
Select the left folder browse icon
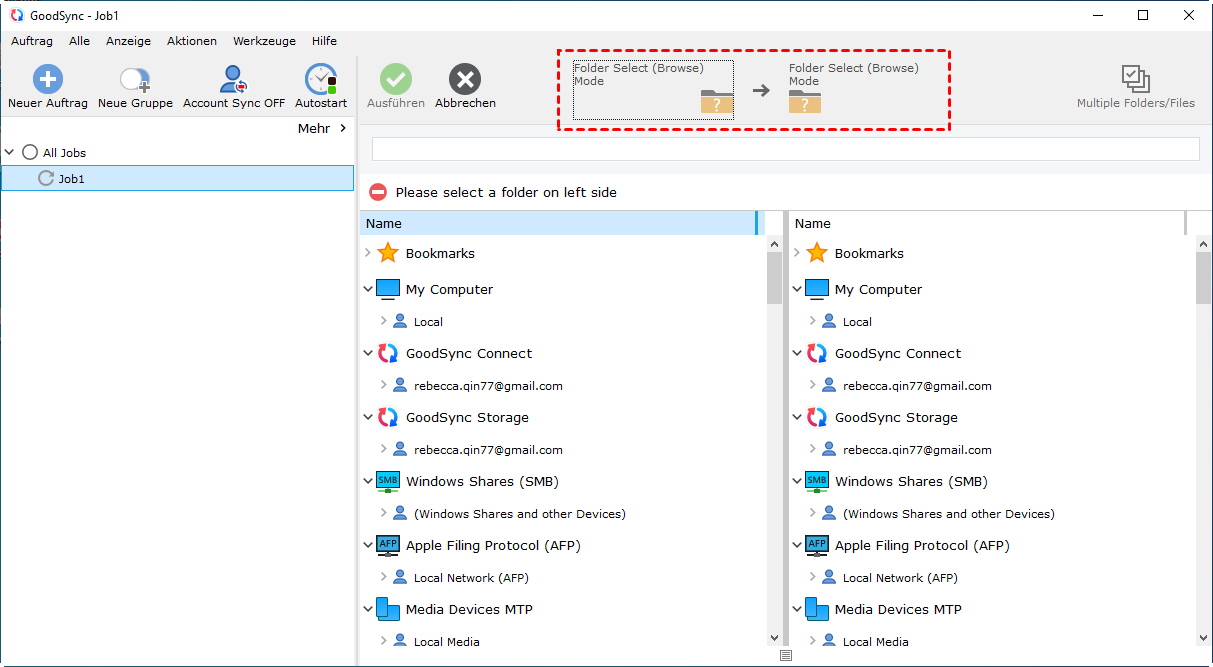pos(717,100)
